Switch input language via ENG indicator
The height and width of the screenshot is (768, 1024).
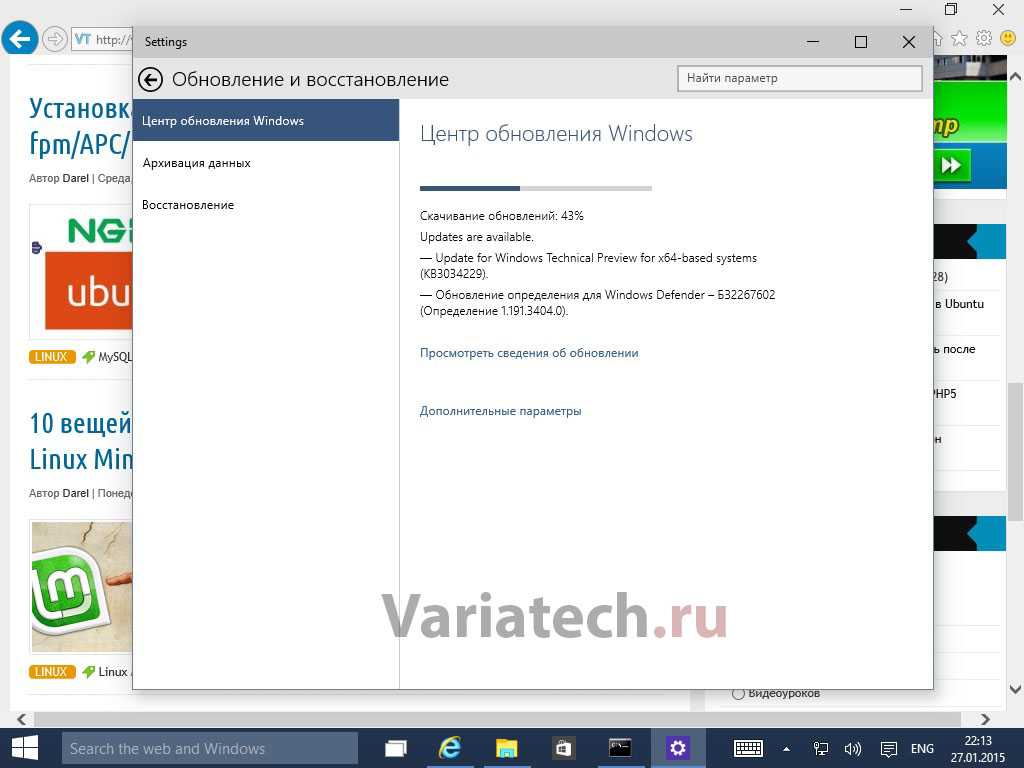(x=922, y=749)
